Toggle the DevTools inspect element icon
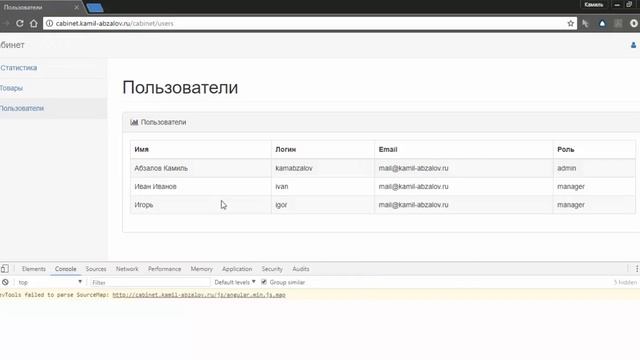This screenshot has width=640, height=360. pyautogui.click(x=4, y=269)
